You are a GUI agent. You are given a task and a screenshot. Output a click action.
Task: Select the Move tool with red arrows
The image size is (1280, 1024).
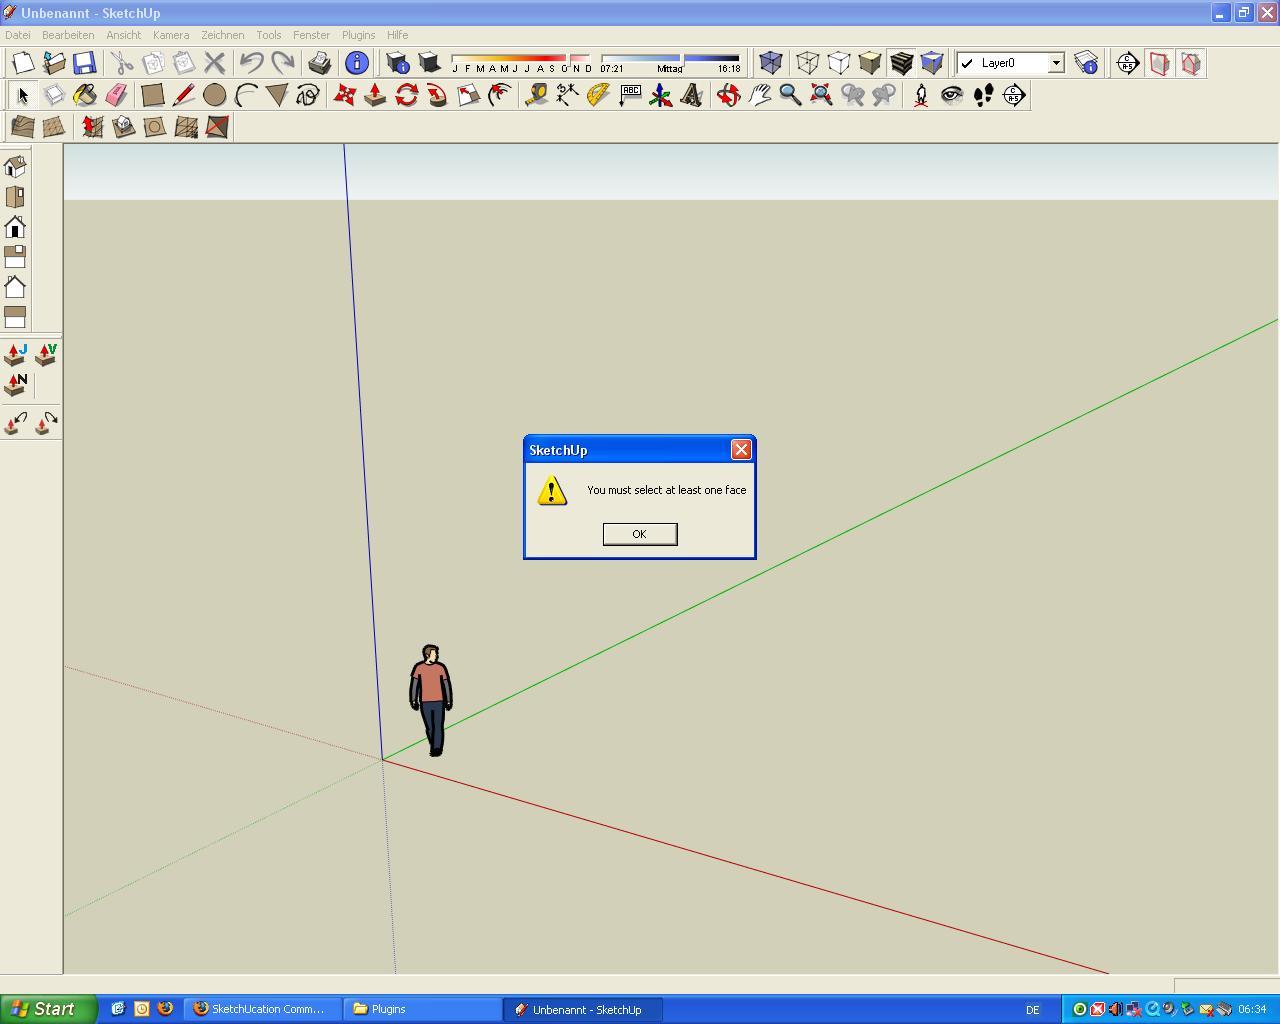point(344,95)
